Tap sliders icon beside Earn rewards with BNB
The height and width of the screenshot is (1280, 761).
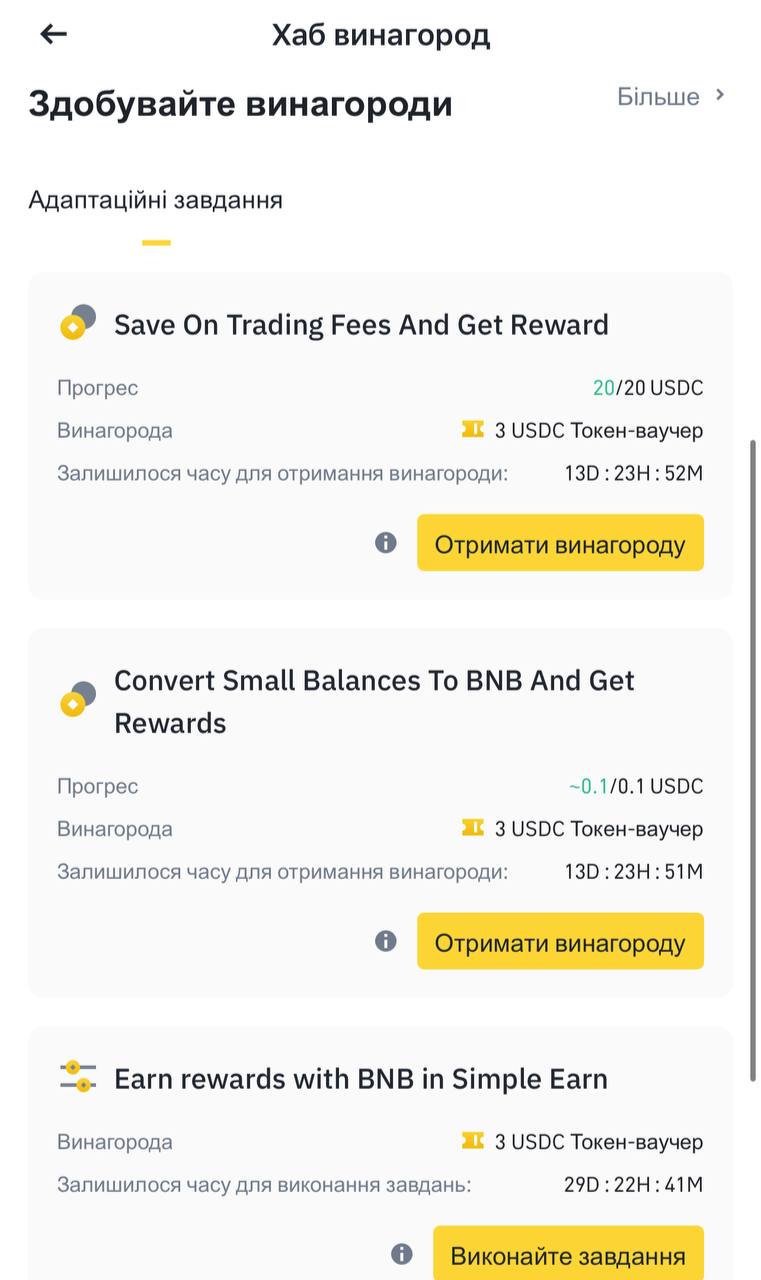[78, 1077]
